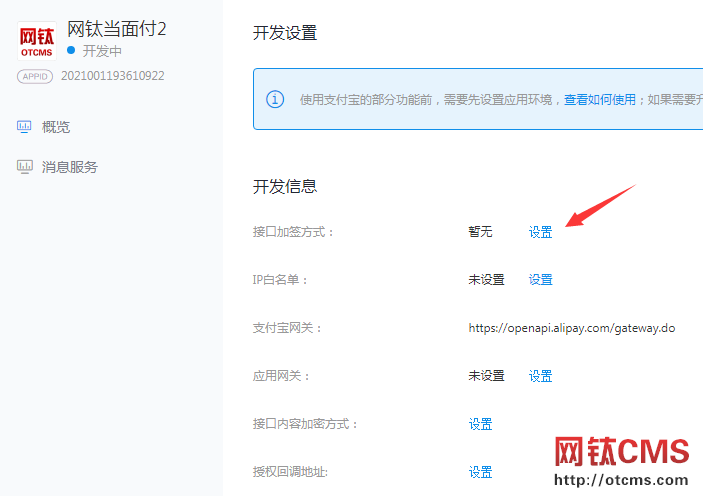Click the 开发设置 heading

[285, 33]
